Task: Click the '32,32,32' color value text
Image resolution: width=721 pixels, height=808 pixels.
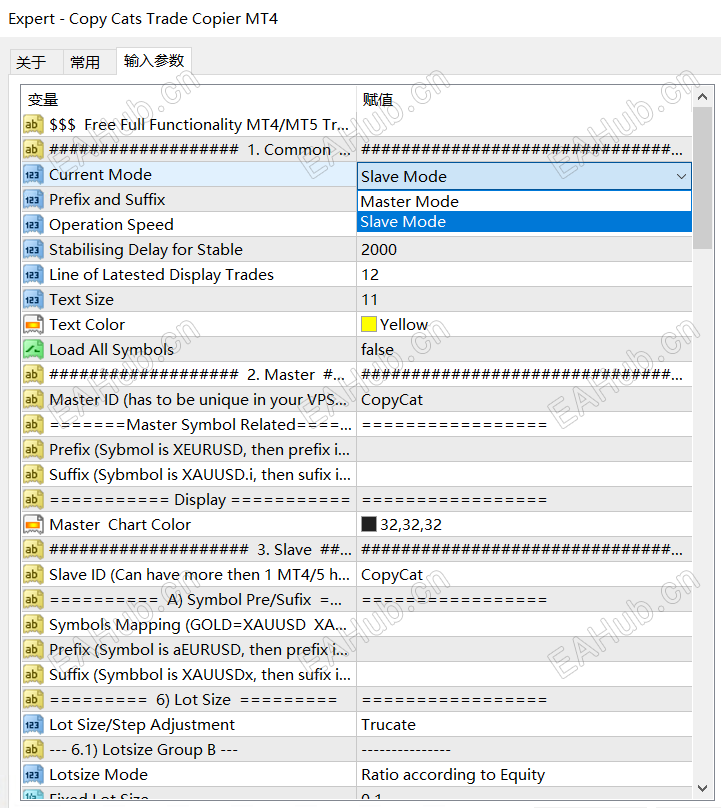Action: point(411,525)
